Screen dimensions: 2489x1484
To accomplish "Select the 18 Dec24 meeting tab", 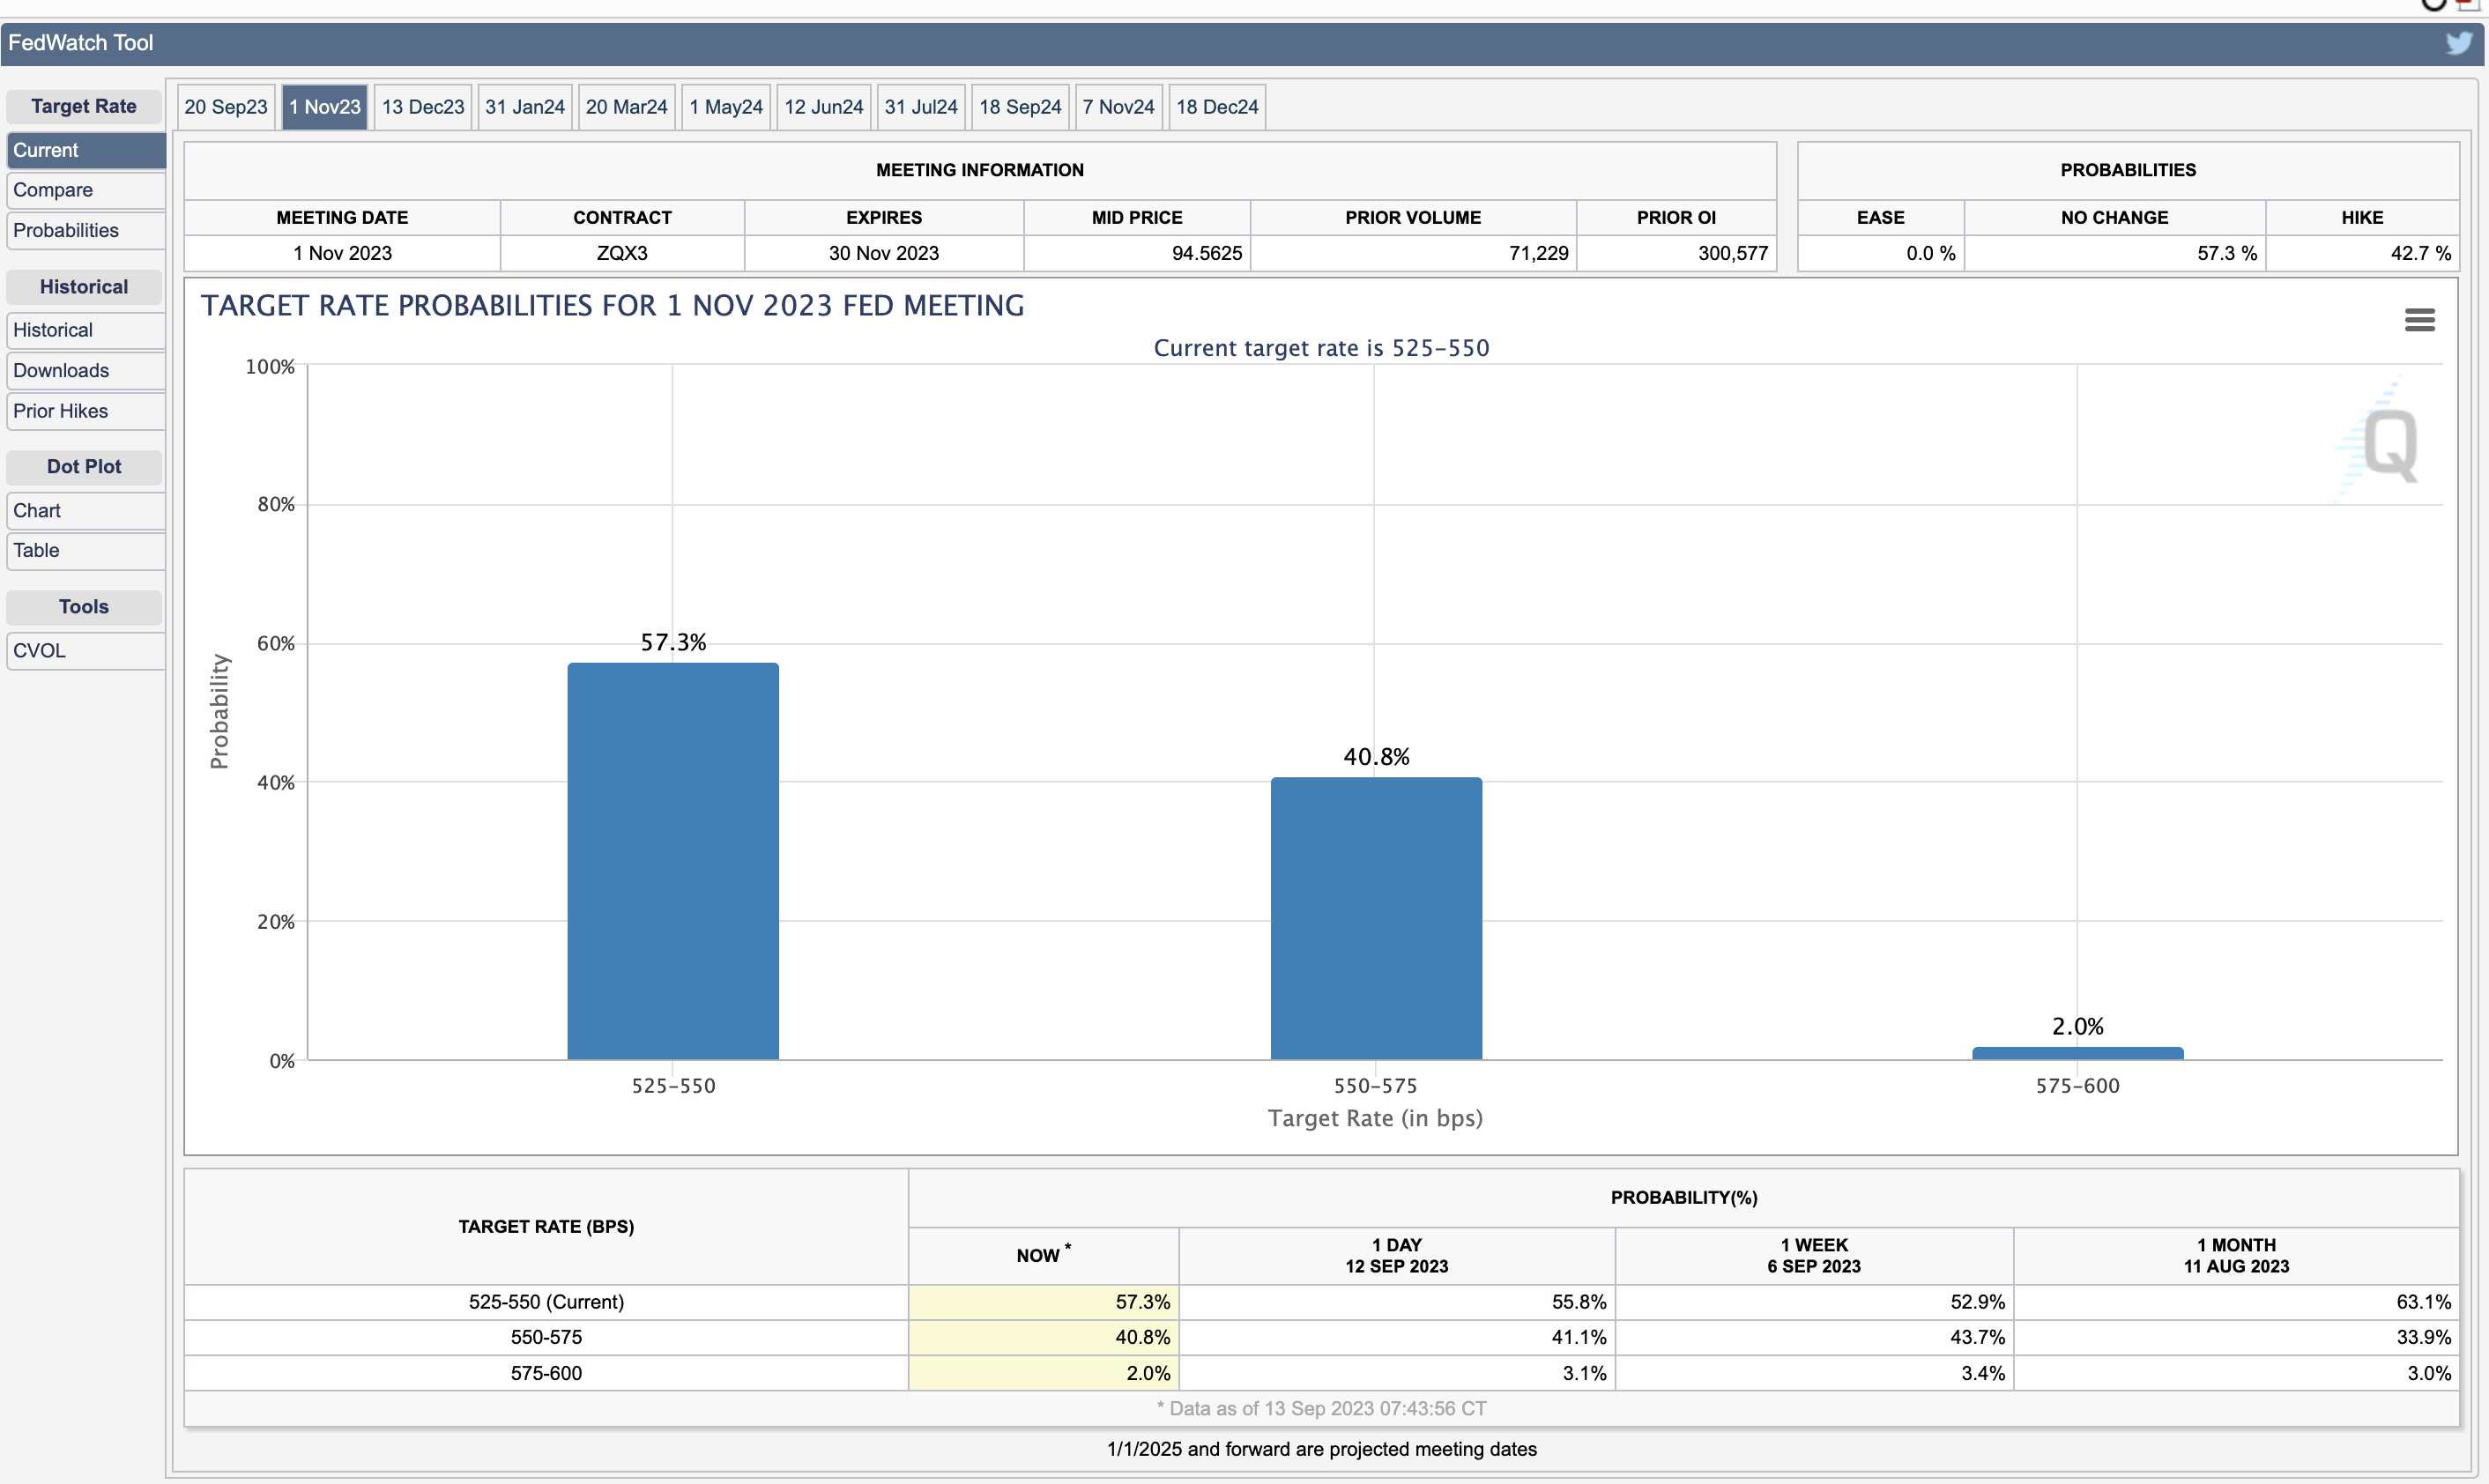I will (x=1216, y=107).
